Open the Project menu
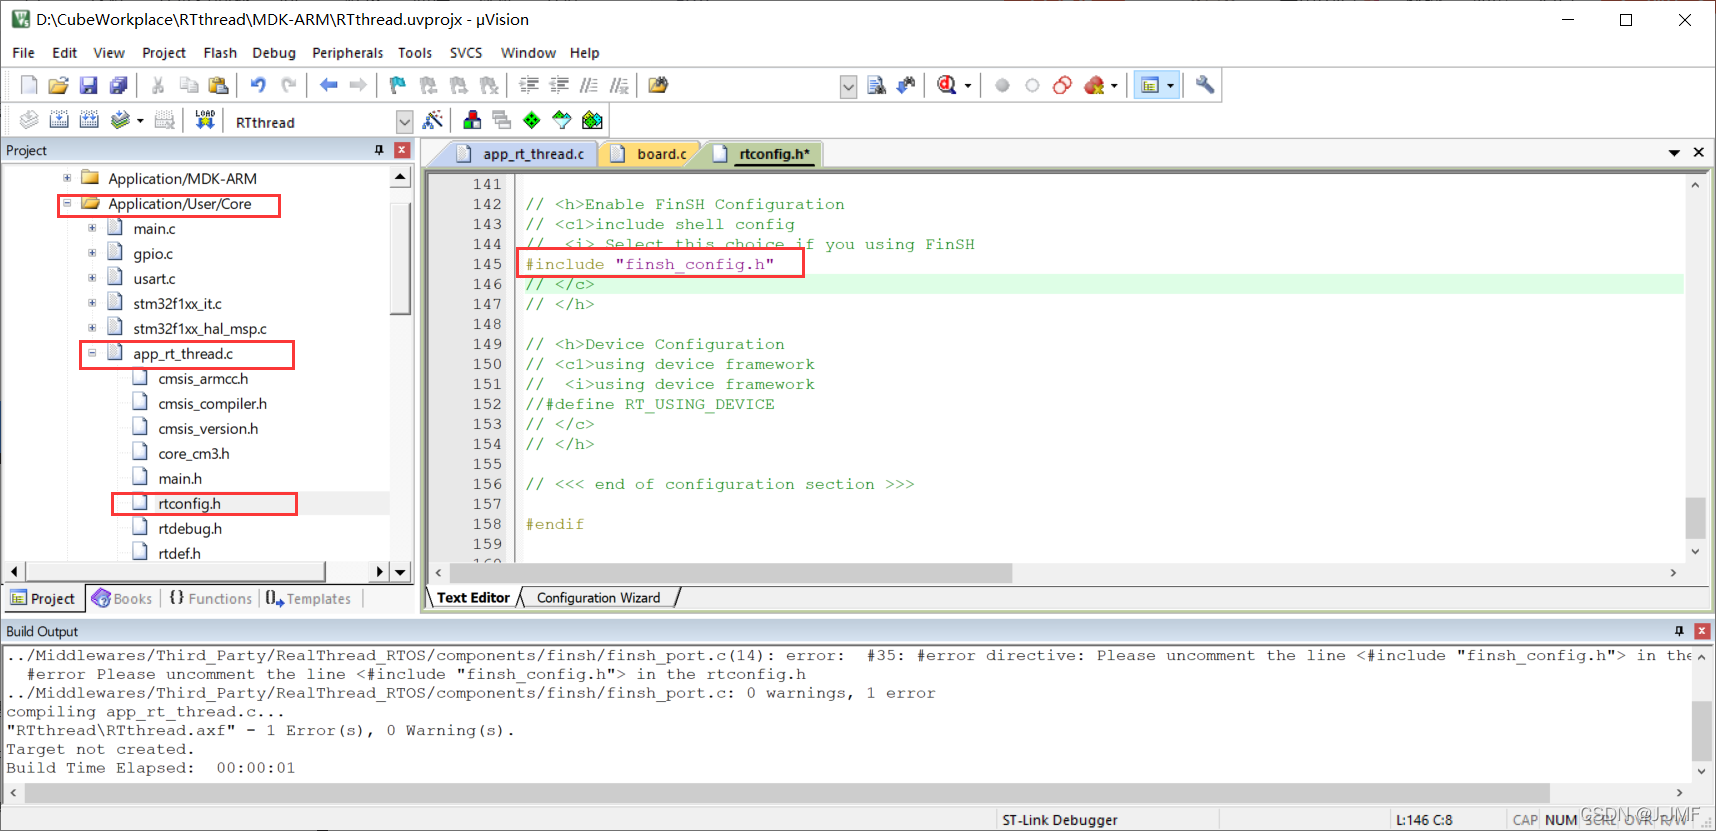The width and height of the screenshot is (1716, 831). point(164,53)
